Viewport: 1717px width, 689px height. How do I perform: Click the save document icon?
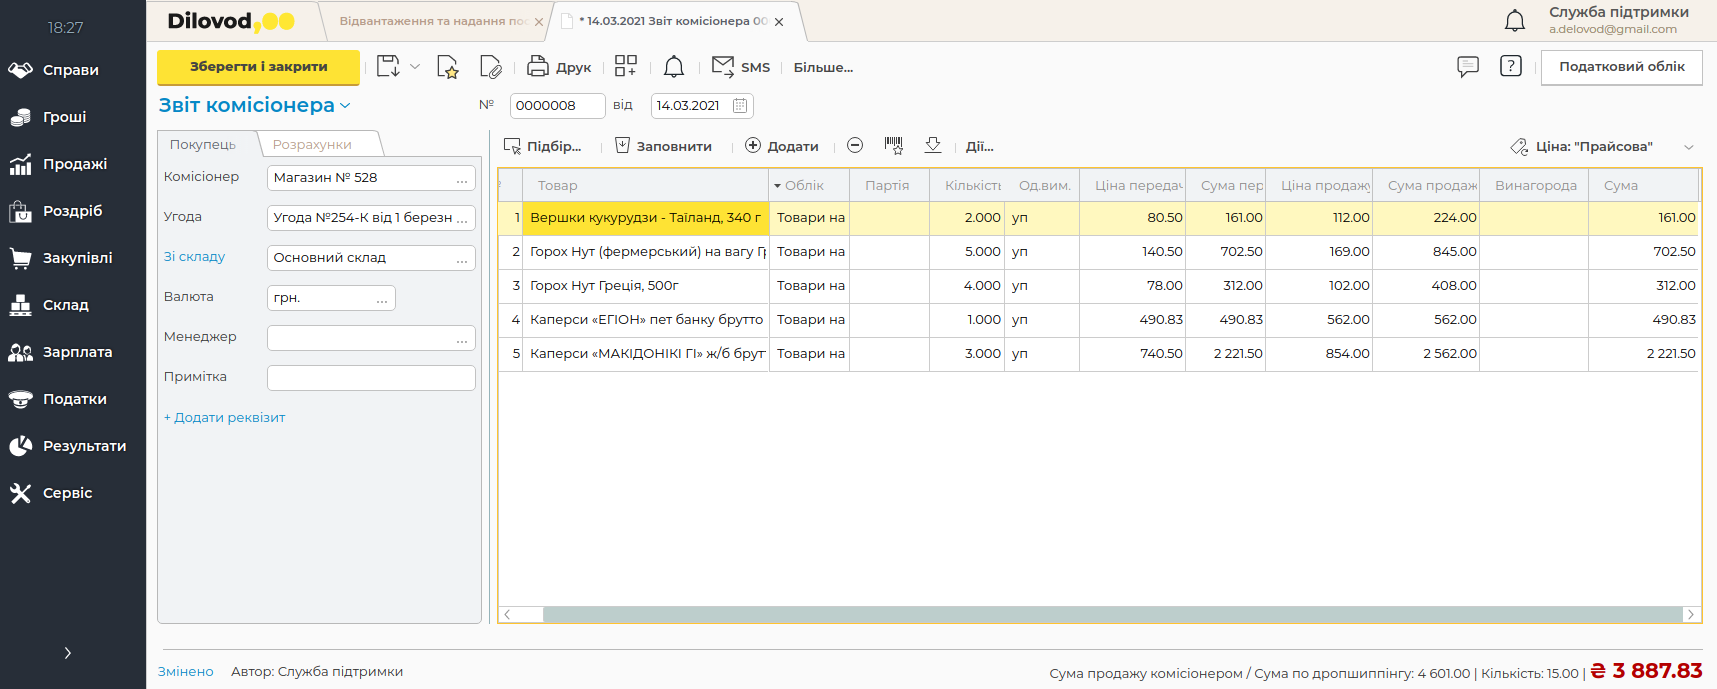(x=388, y=67)
